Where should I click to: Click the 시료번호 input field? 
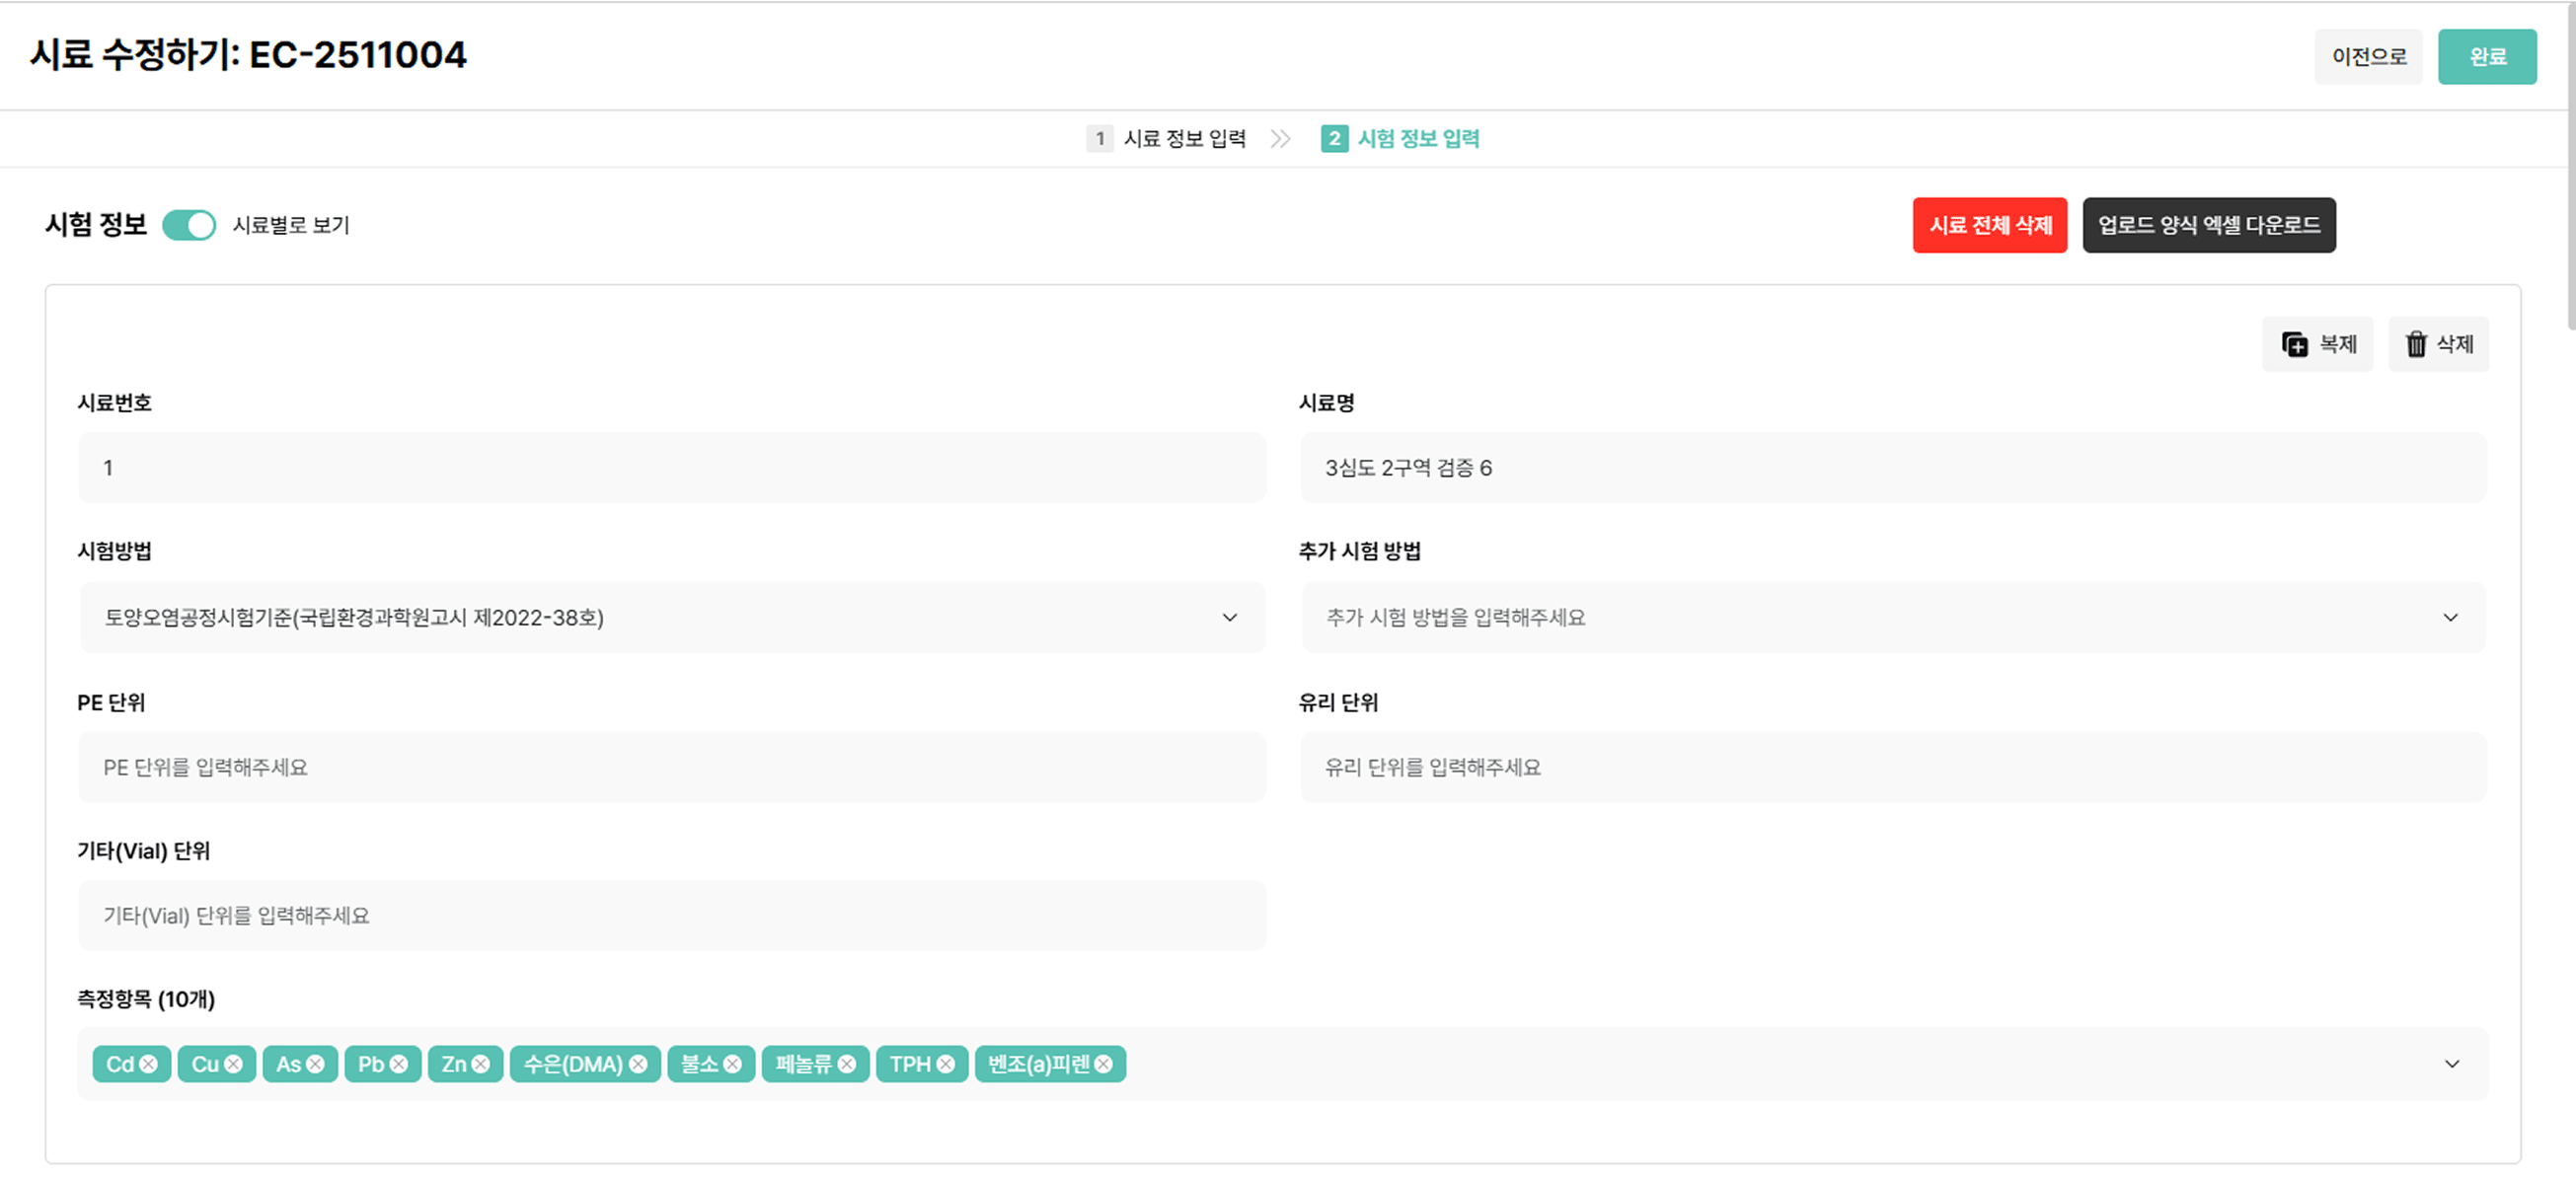click(672, 468)
